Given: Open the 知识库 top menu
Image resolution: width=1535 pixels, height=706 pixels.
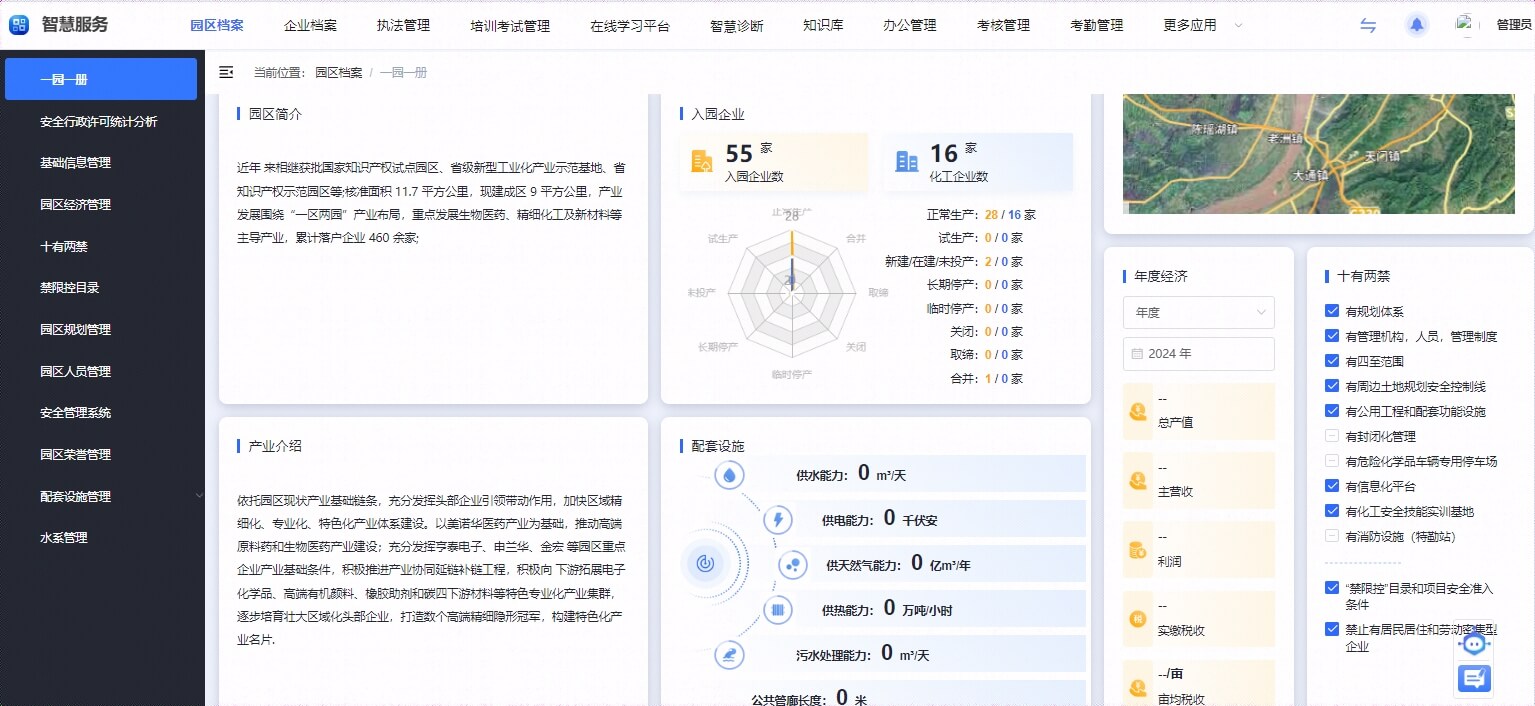Looking at the screenshot, I should tap(823, 26).
